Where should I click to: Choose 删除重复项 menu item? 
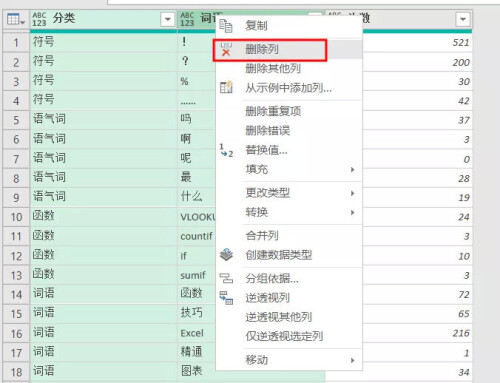[x=273, y=111]
